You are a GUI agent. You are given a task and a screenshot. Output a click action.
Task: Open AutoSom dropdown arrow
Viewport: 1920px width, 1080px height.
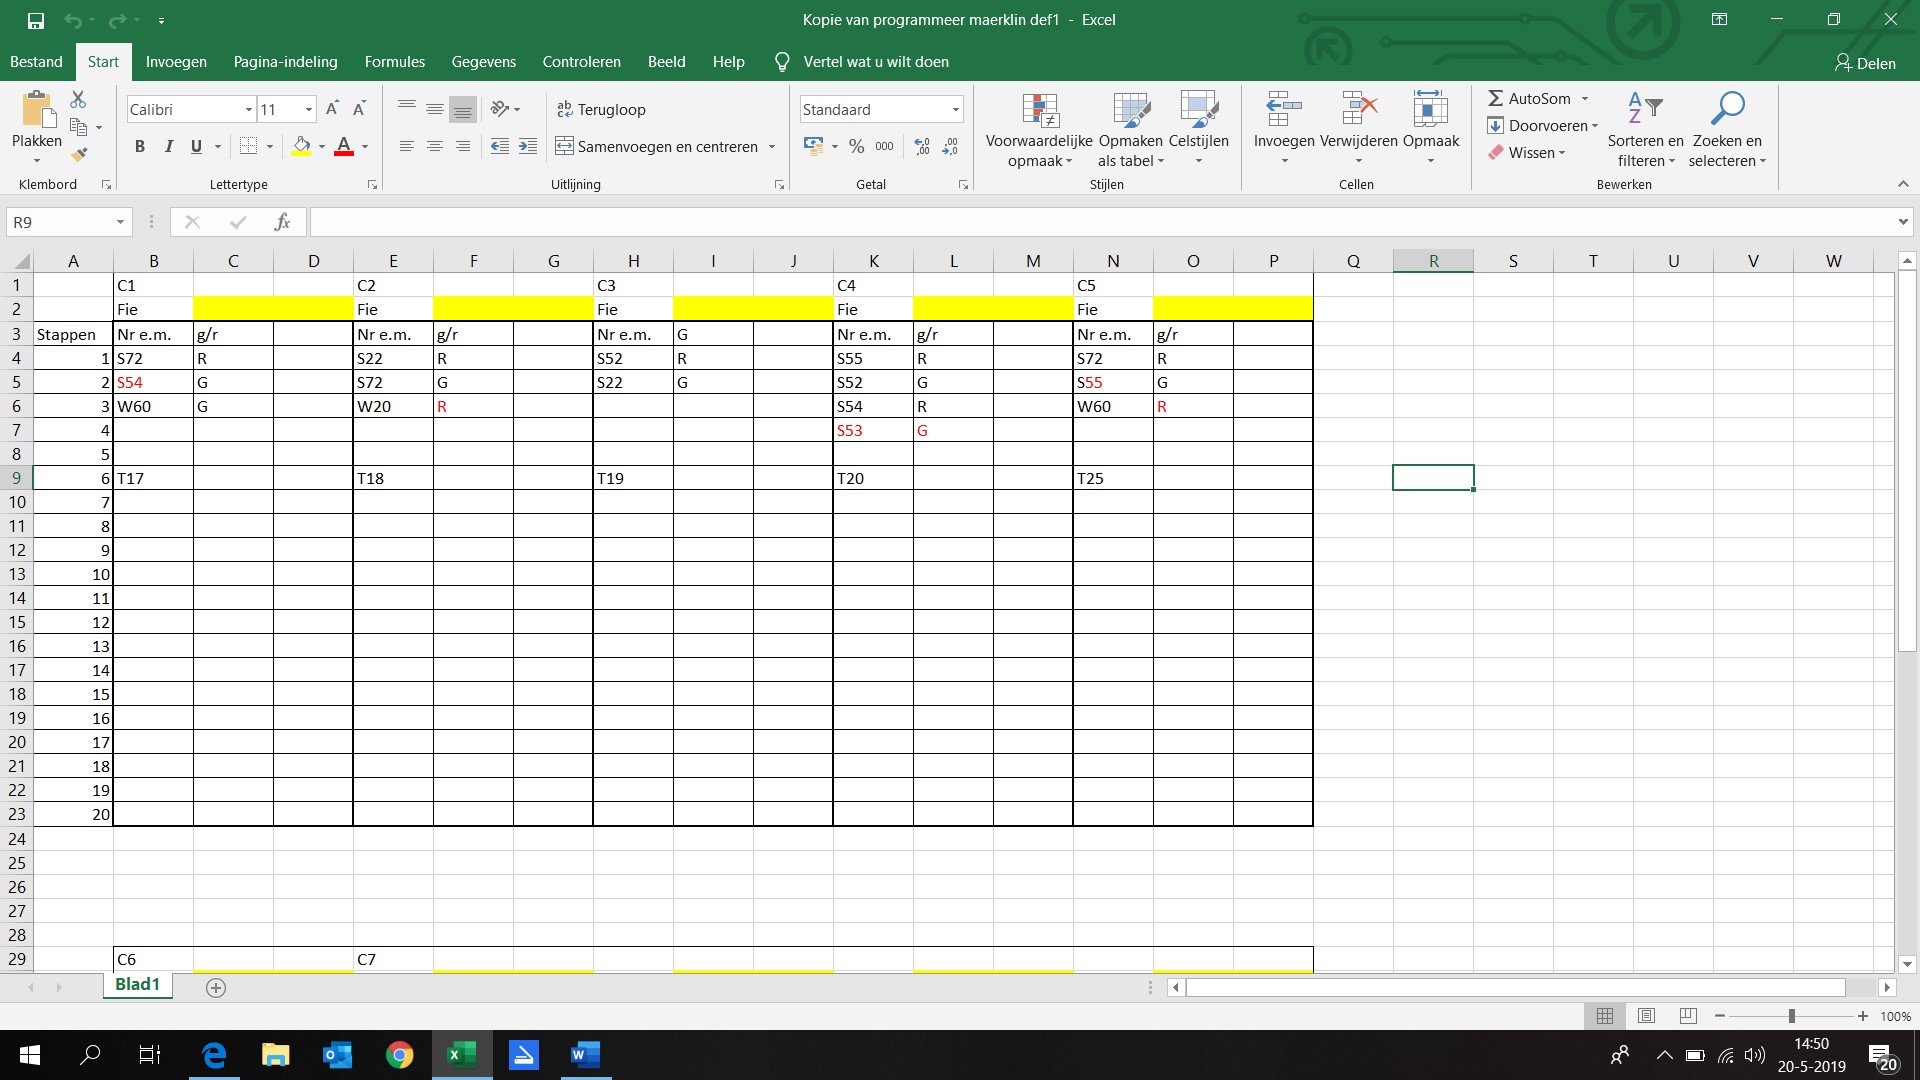(1585, 98)
